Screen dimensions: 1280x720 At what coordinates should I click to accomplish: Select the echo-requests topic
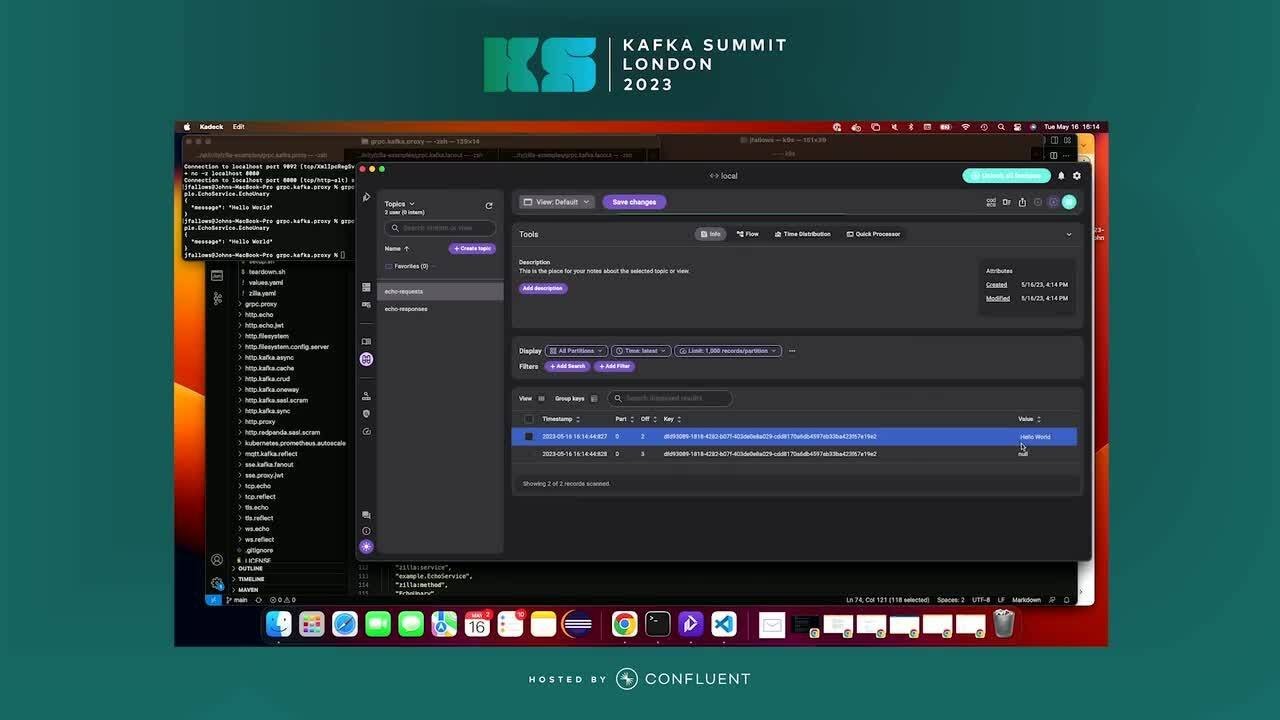(x=440, y=292)
